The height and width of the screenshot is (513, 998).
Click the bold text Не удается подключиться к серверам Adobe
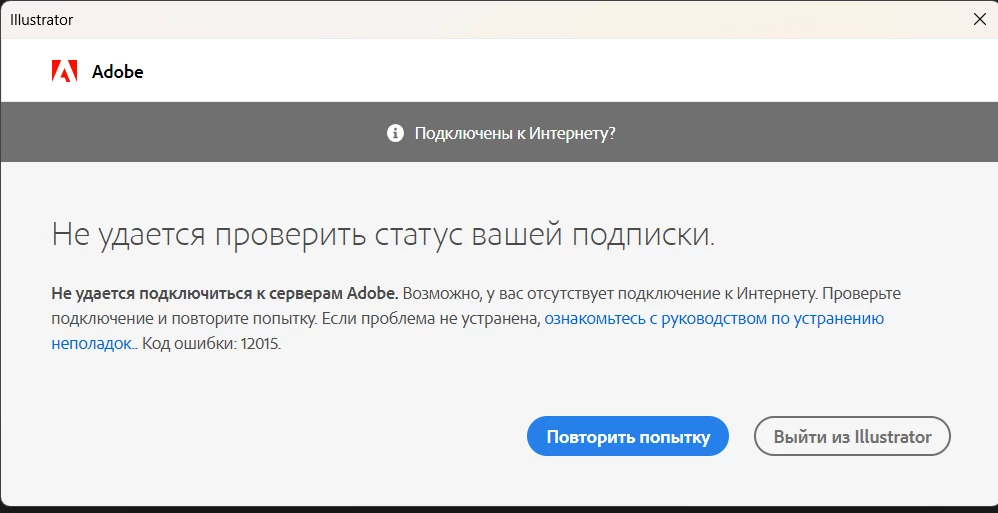point(225,294)
